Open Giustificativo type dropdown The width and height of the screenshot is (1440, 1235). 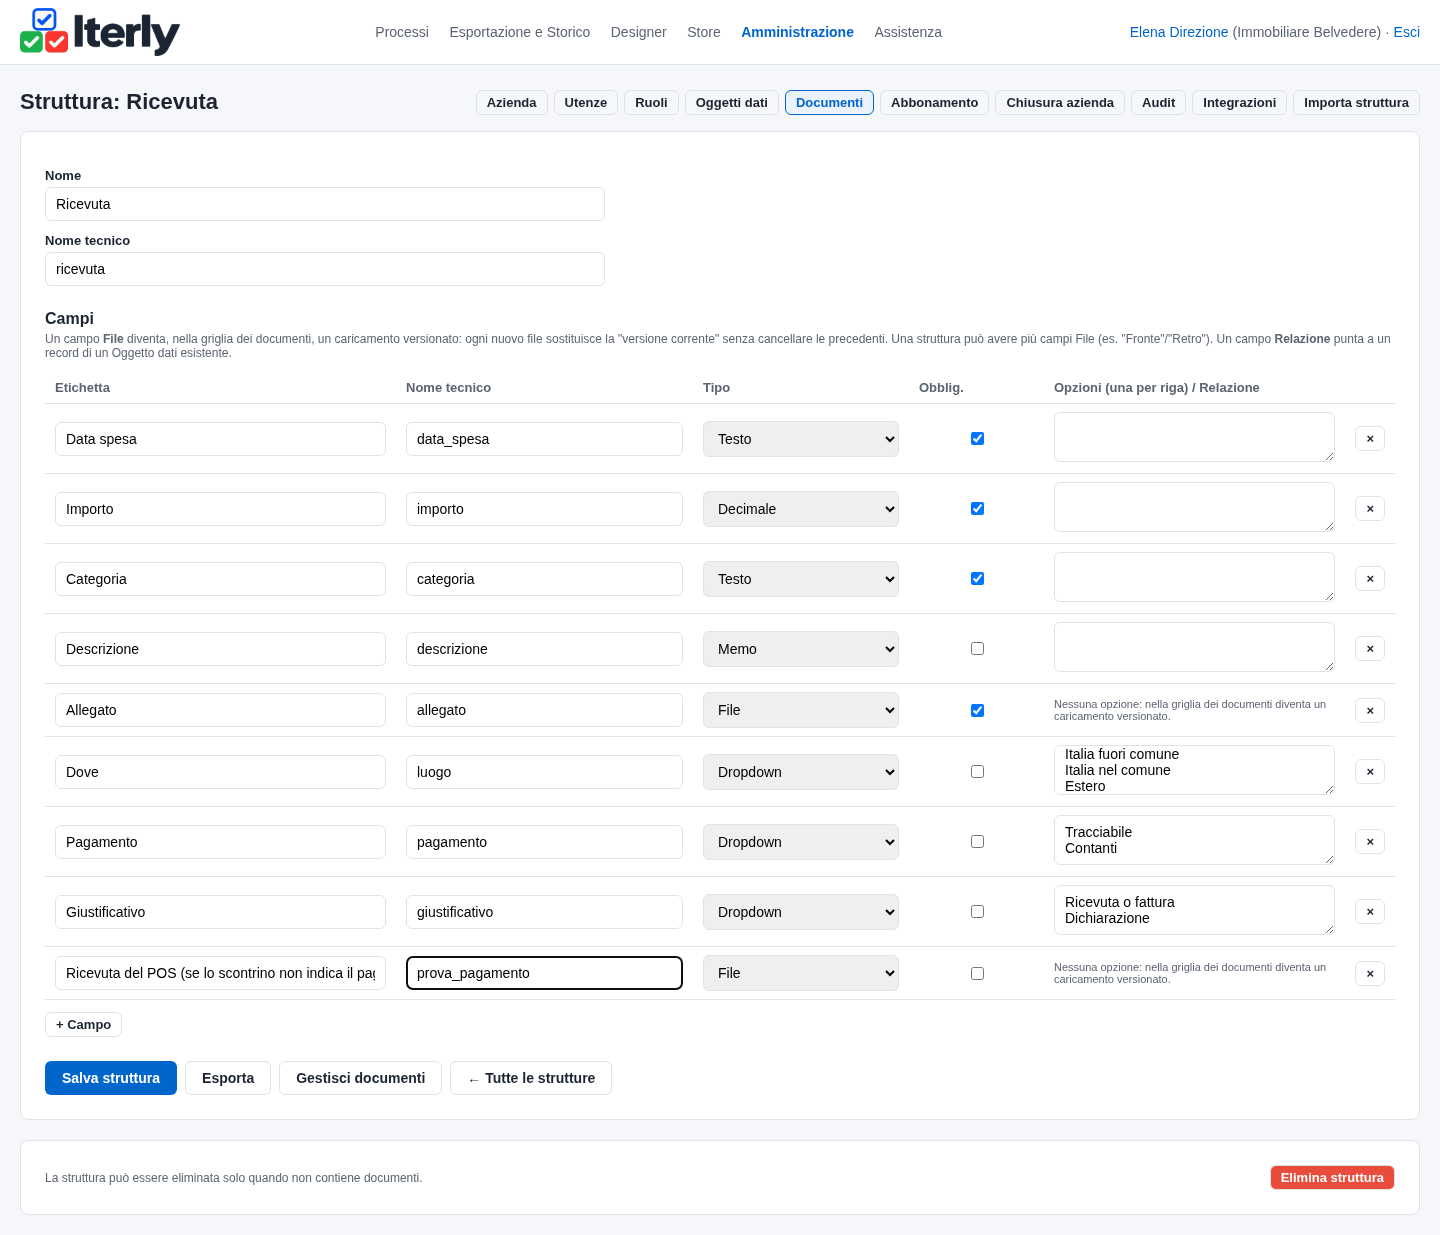click(x=801, y=912)
